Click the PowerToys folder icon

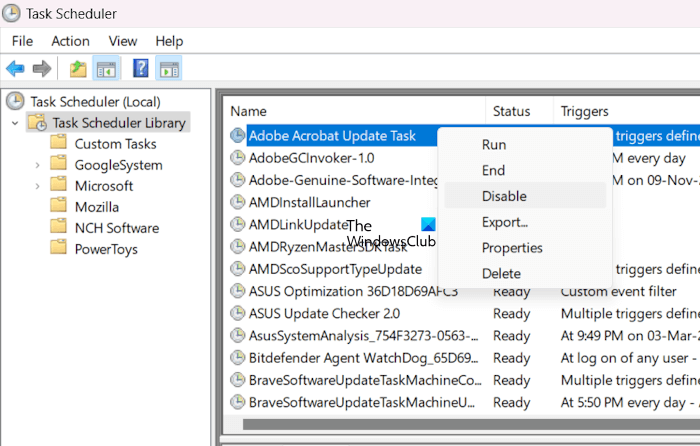pos(58,248)
